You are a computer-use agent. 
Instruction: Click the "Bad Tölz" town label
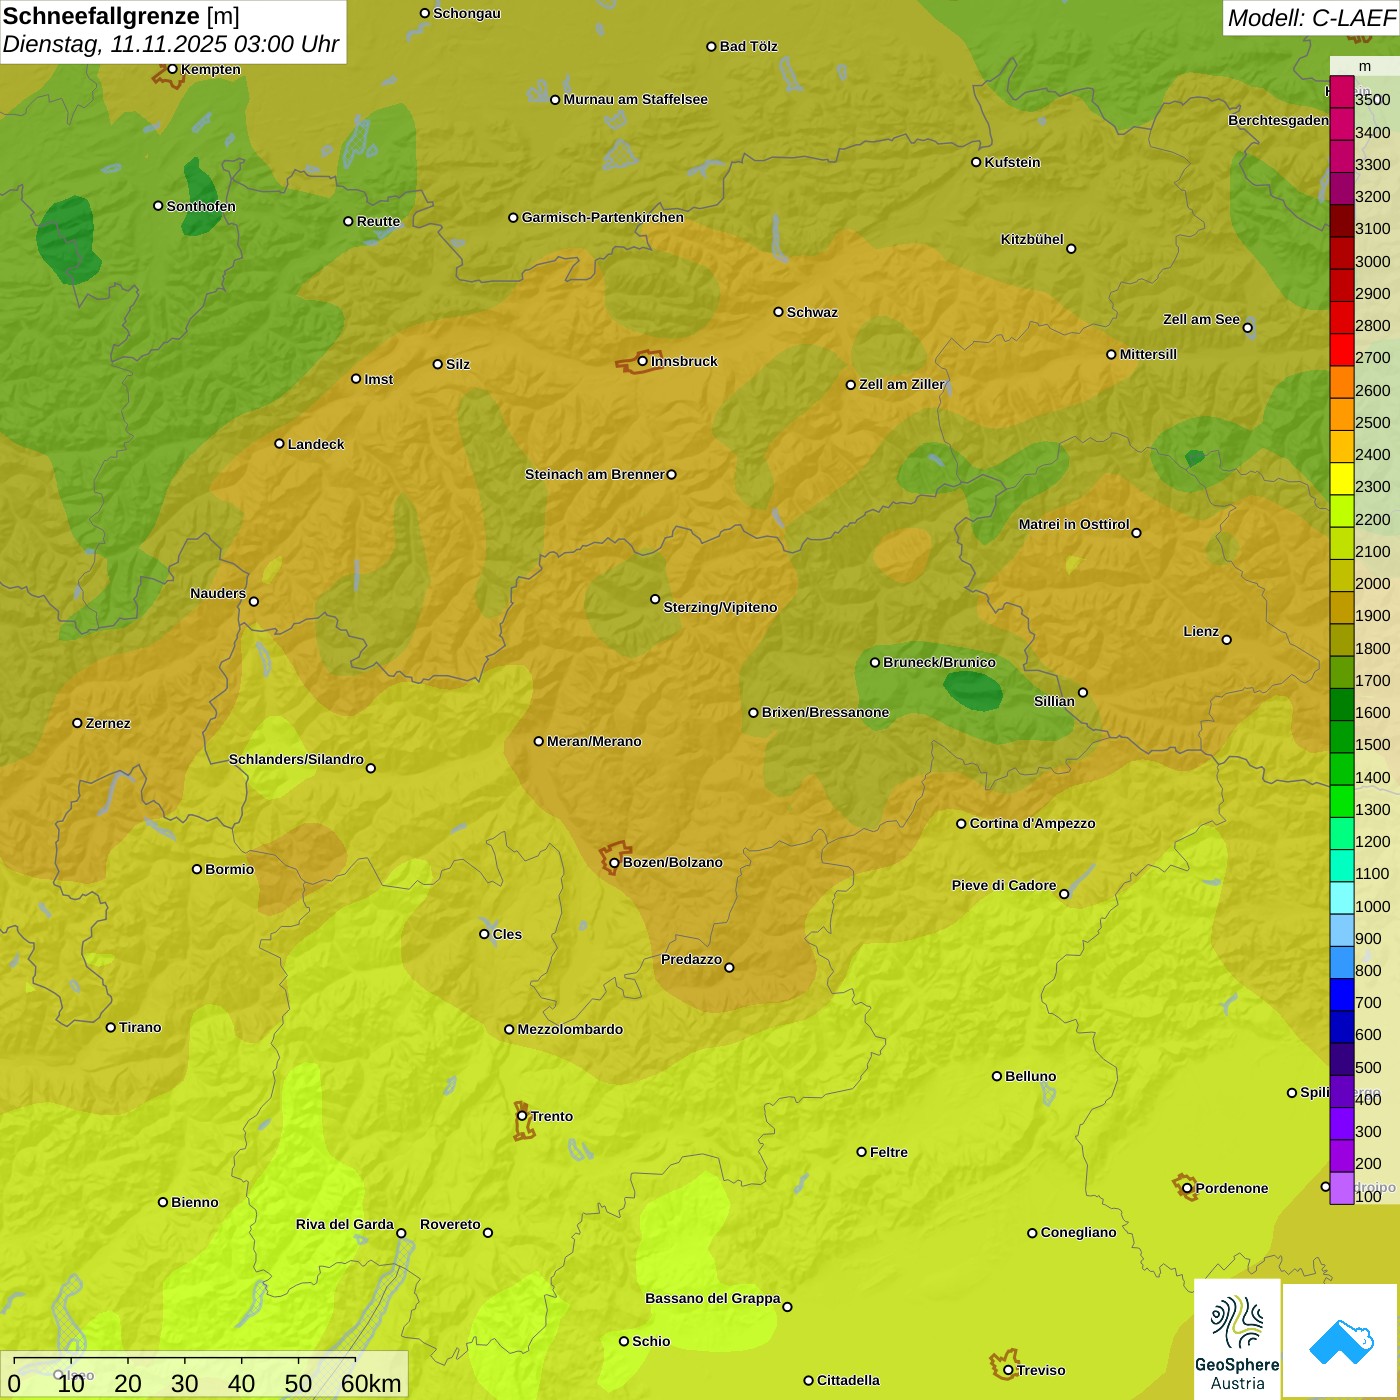[749, 46]
